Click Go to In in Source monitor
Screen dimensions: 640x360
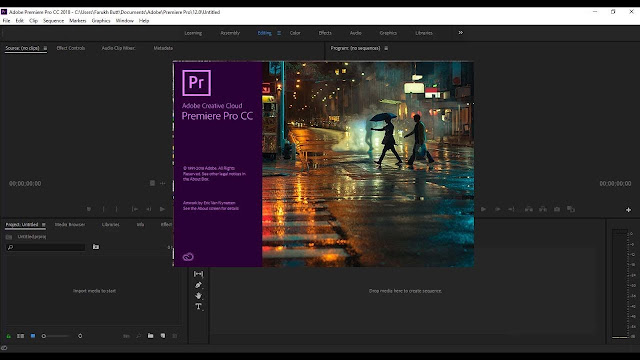pos(135,209)
